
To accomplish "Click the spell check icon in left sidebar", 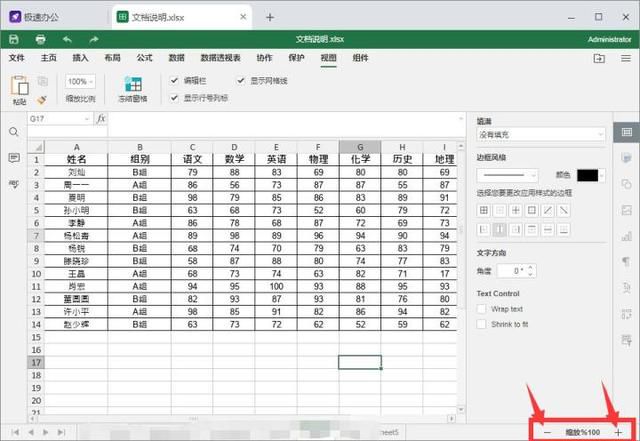I will pyautogui.click(x=13, y=184).
